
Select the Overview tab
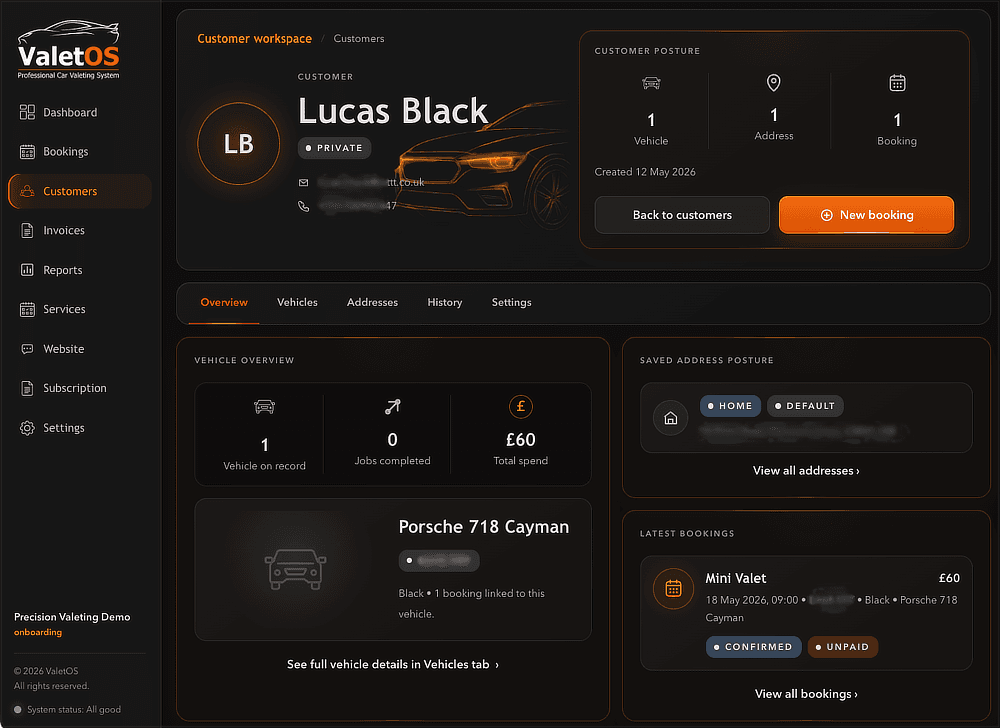coord(224,302)
